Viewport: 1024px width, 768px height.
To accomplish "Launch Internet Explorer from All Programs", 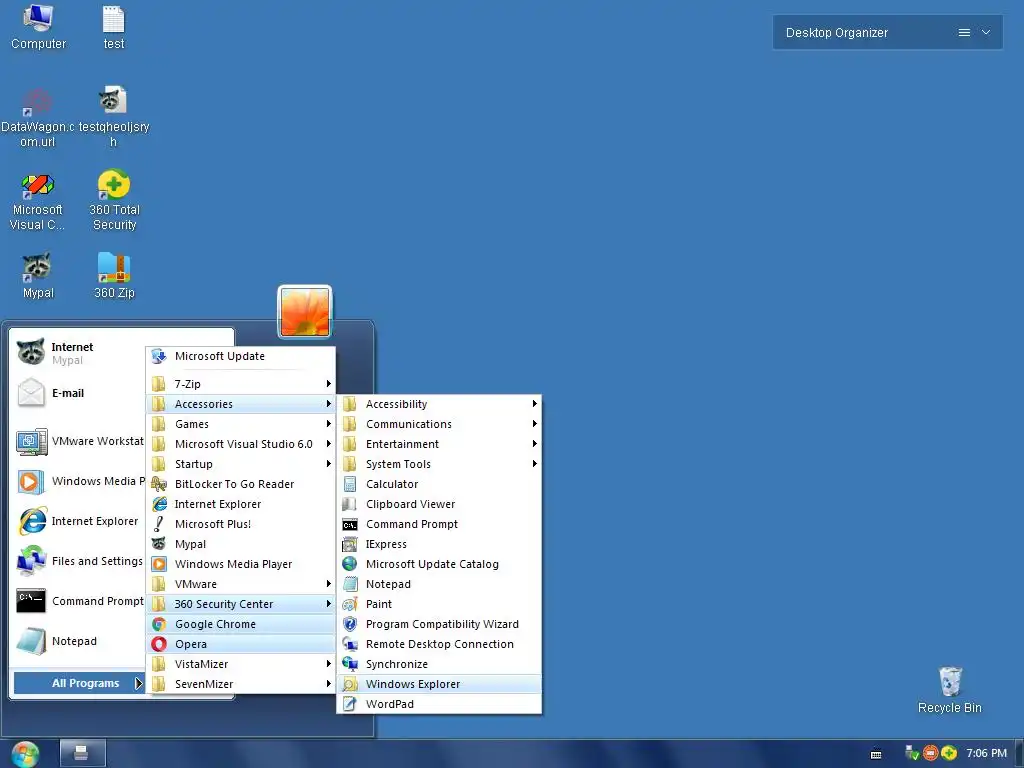I will coord(240,504).
